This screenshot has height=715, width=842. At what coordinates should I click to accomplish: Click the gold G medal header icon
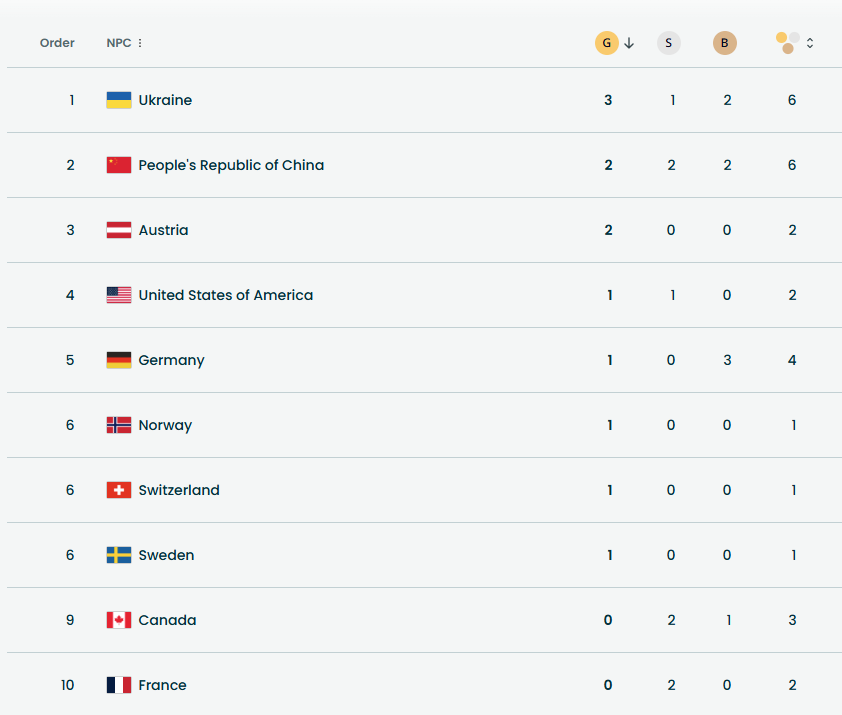607,43
